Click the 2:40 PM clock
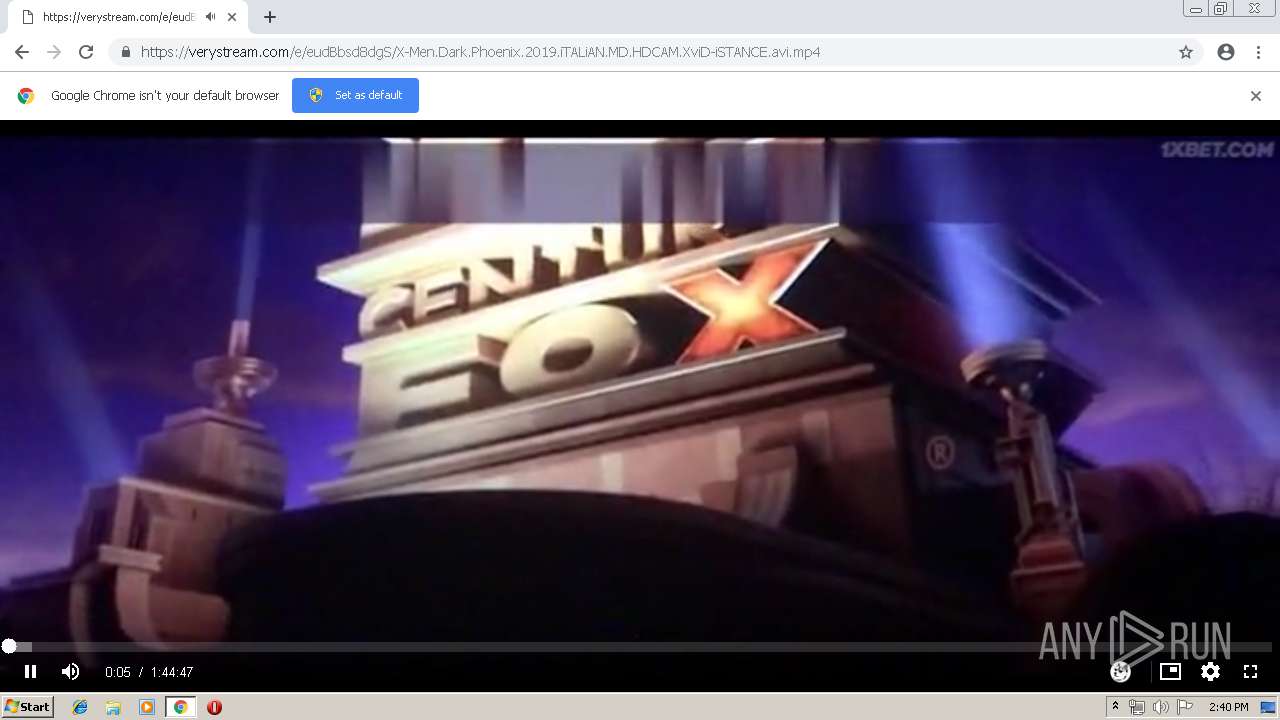The image size is (1280, 720). (1228, 707)
